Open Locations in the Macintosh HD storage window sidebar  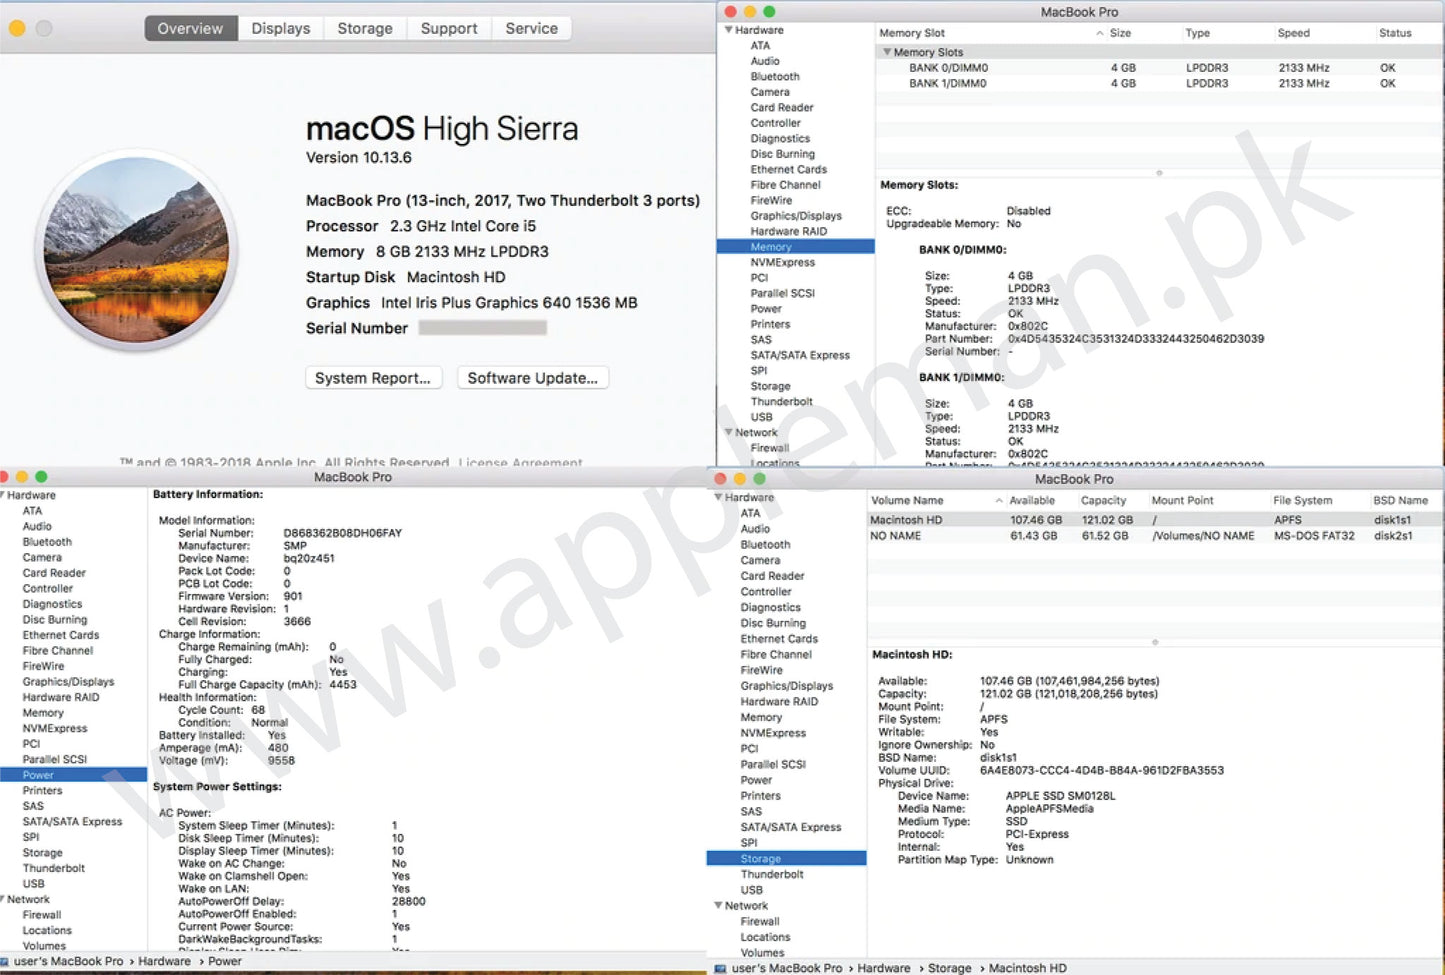click(765, 938)
